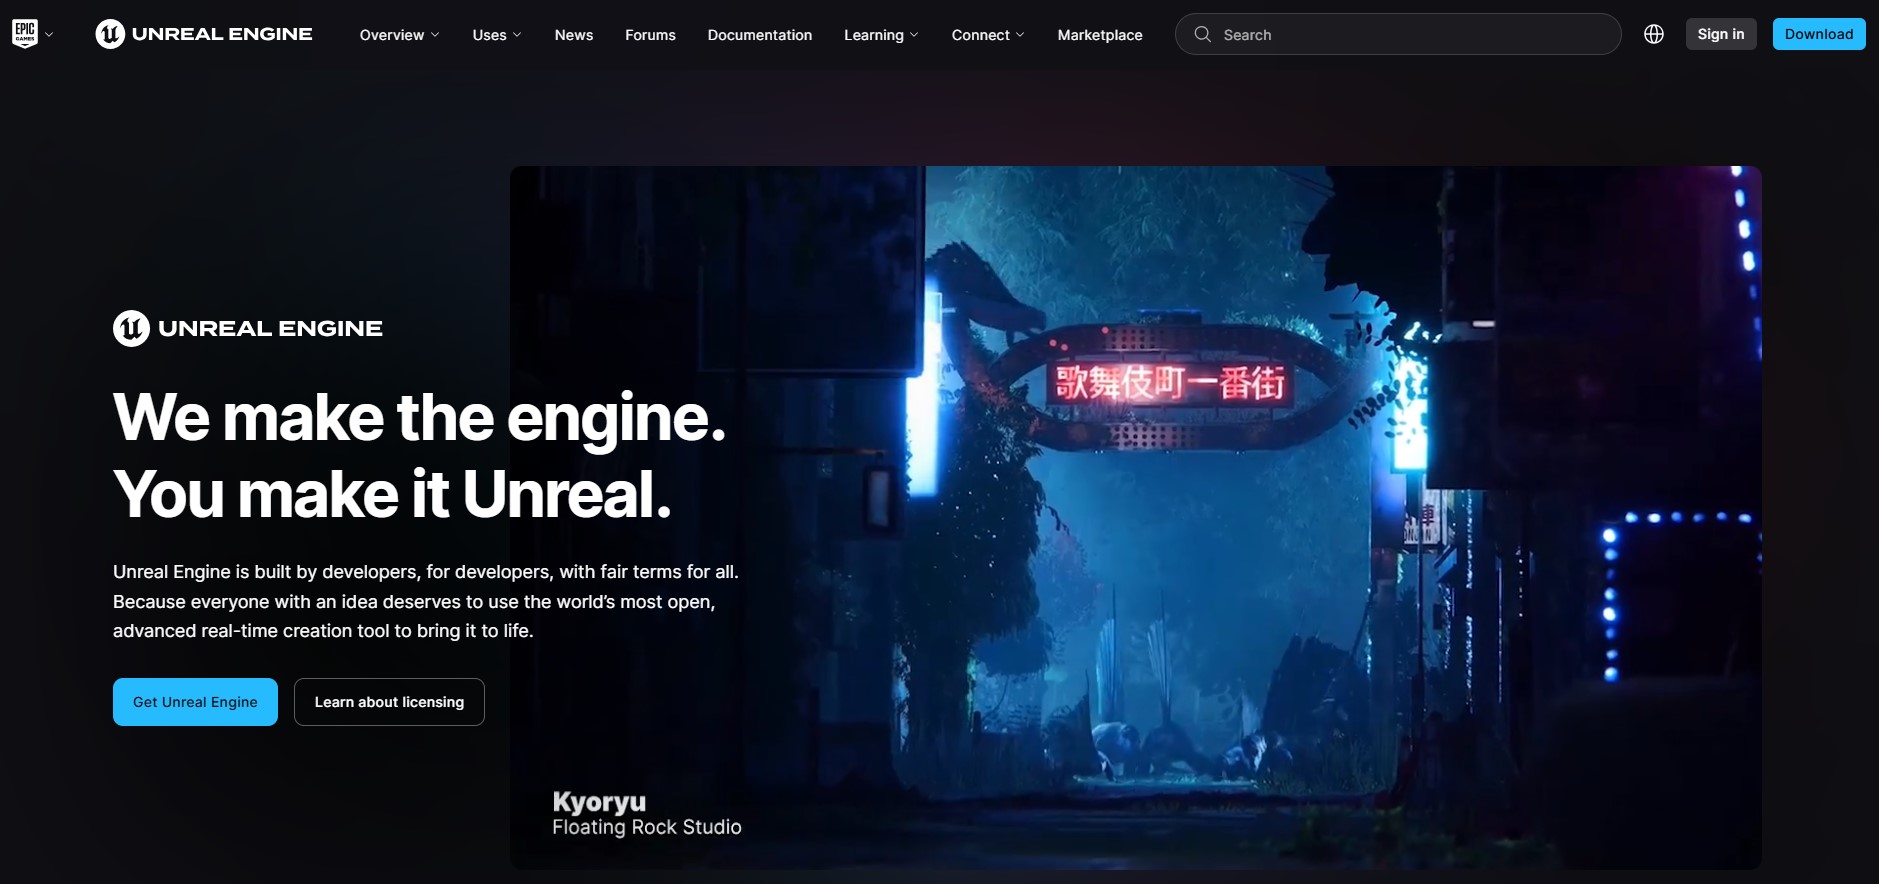The height and width of the screenshot is (884, 1879).
Task: Click the Floating Rock Studio caption
Action: (647, 827)
